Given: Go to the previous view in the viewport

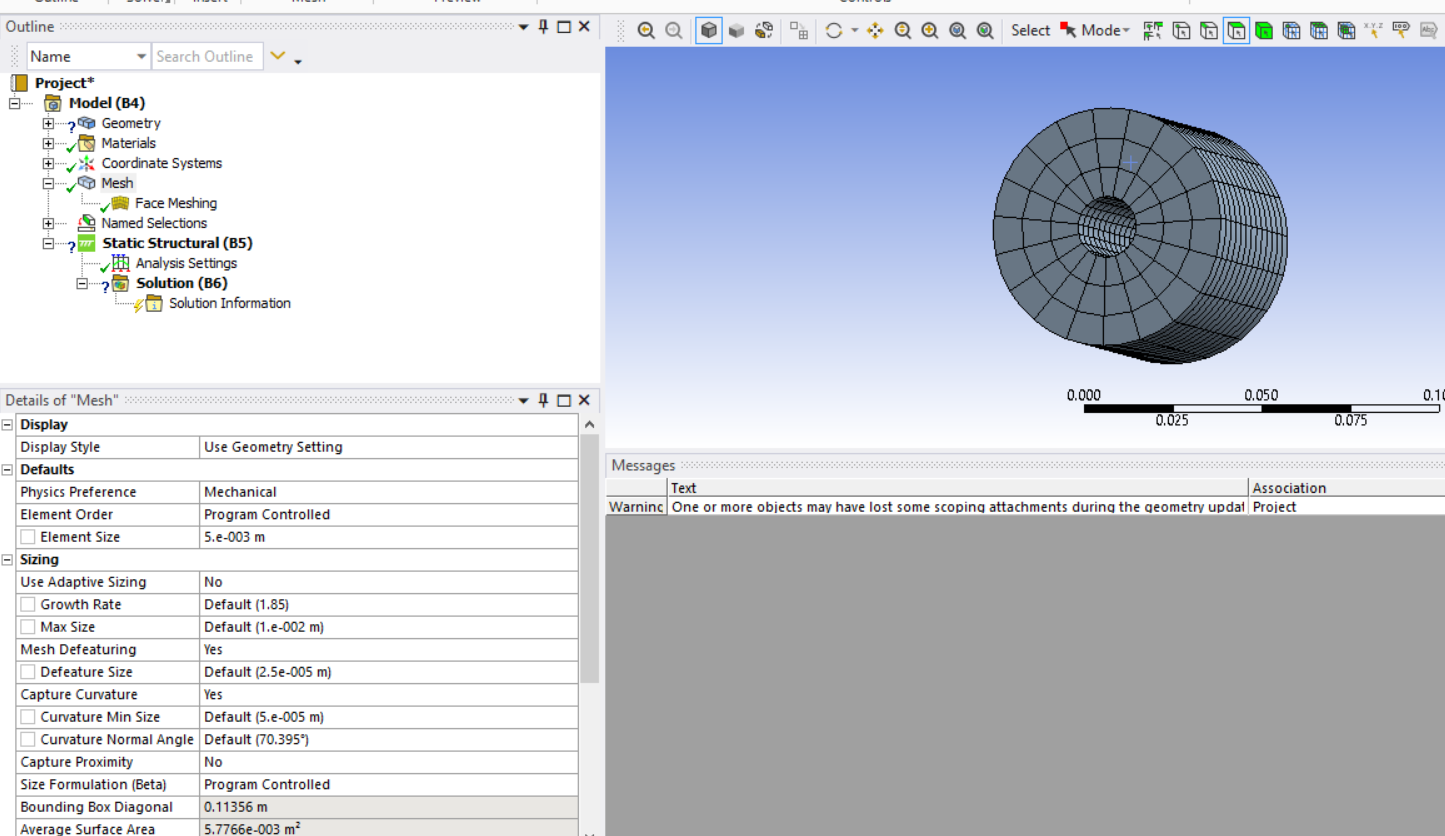Looking at the screenshot, I should point(646,30).
